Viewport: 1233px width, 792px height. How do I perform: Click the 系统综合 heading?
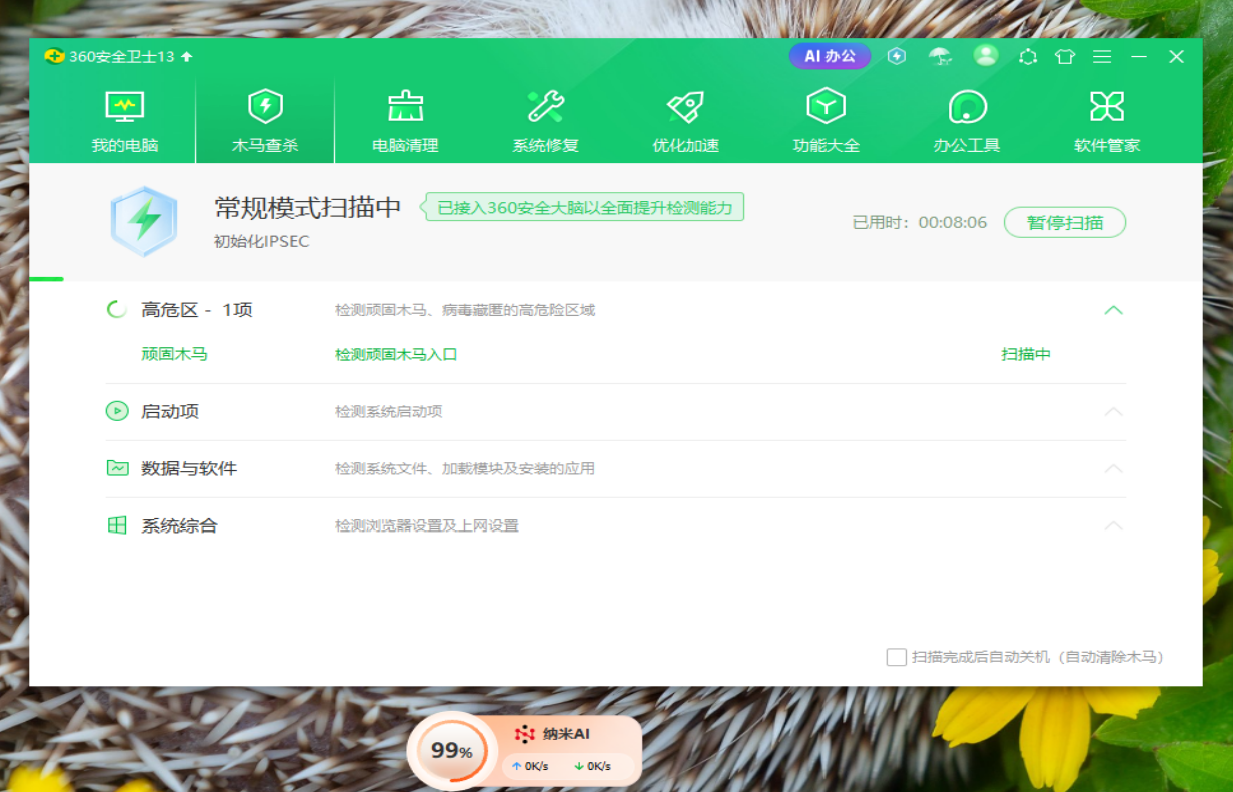coord(179,525)
